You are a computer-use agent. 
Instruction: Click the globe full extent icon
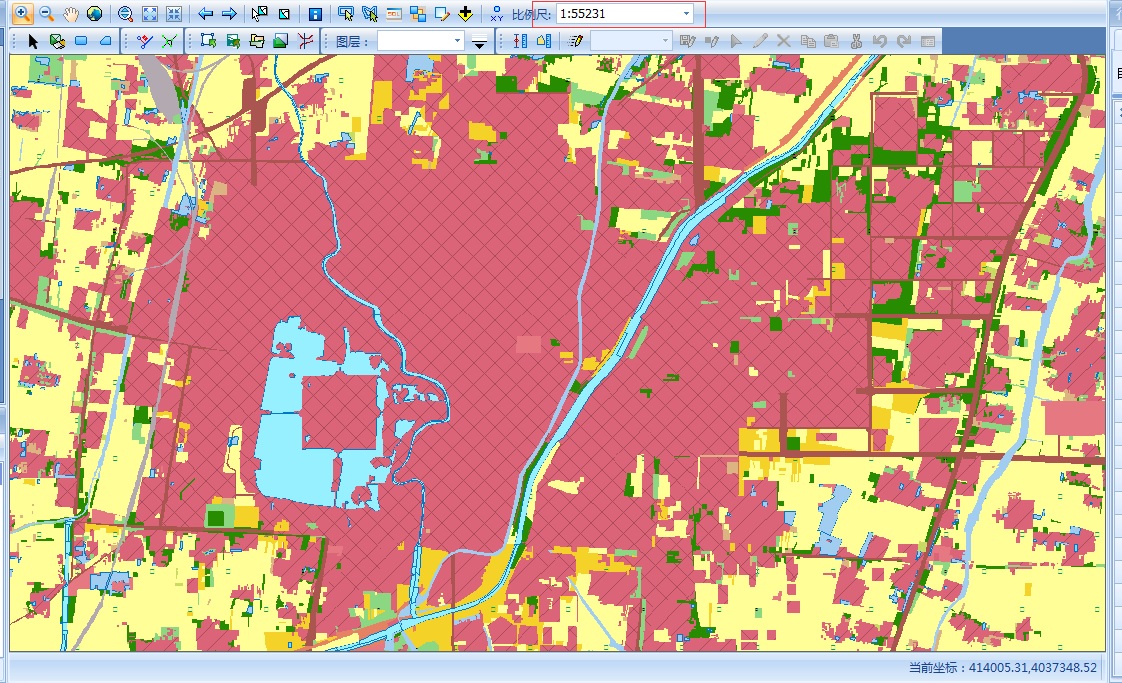pyautogui.click(x=94, y=13)
